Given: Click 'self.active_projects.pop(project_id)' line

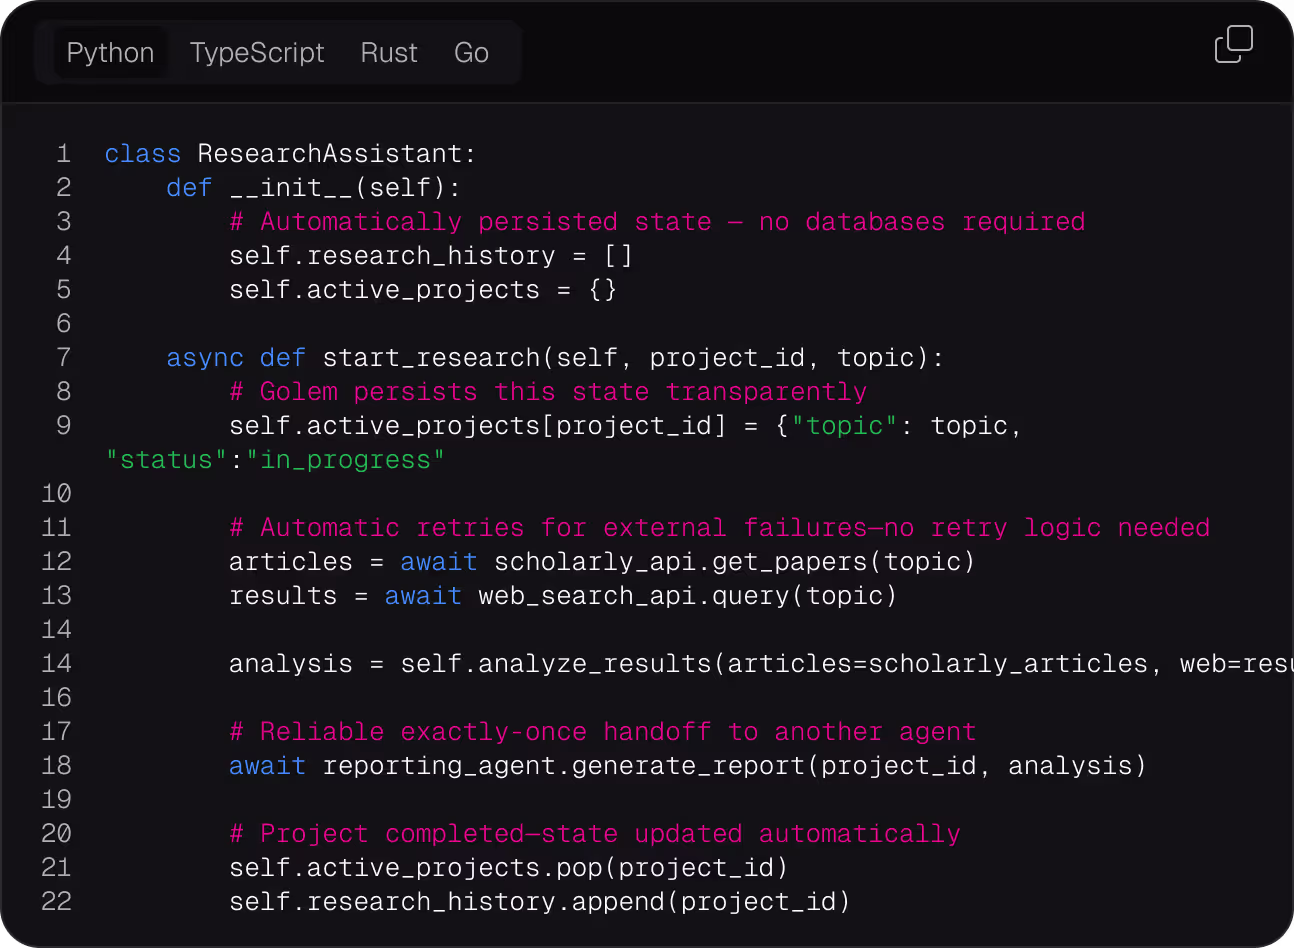Looking at the screenshot, I should [509, 868].
